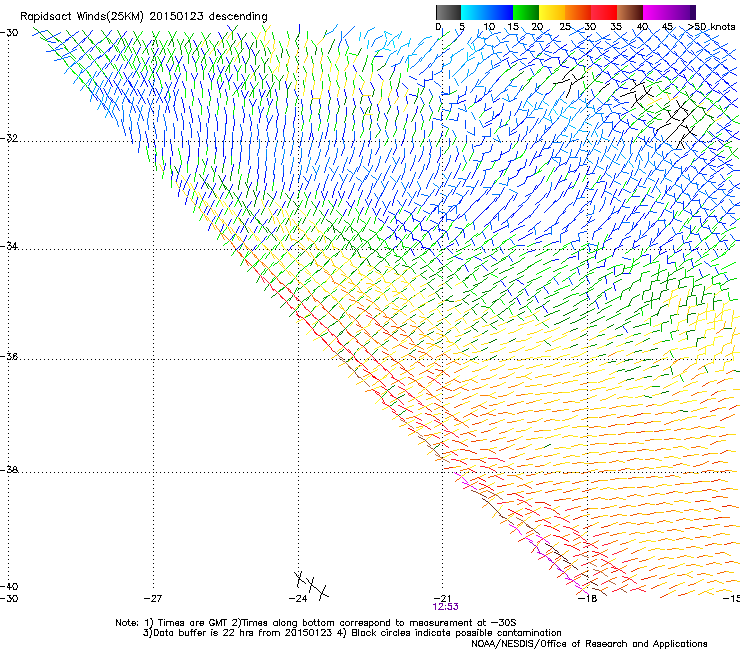Click the "-32" latitude axis label

9,138
